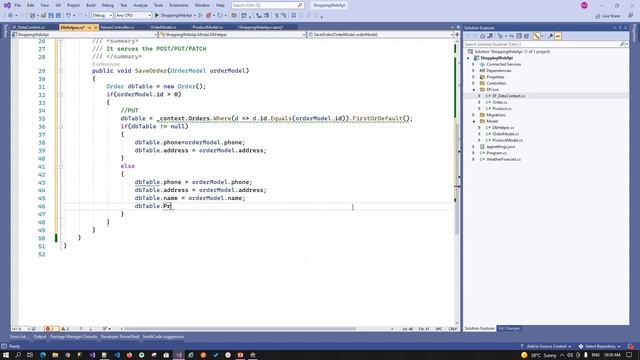Image resolution: width=640 pixels, height=360 pixels.
Task: Expand the Controllers folder
Action: [473, 83]
